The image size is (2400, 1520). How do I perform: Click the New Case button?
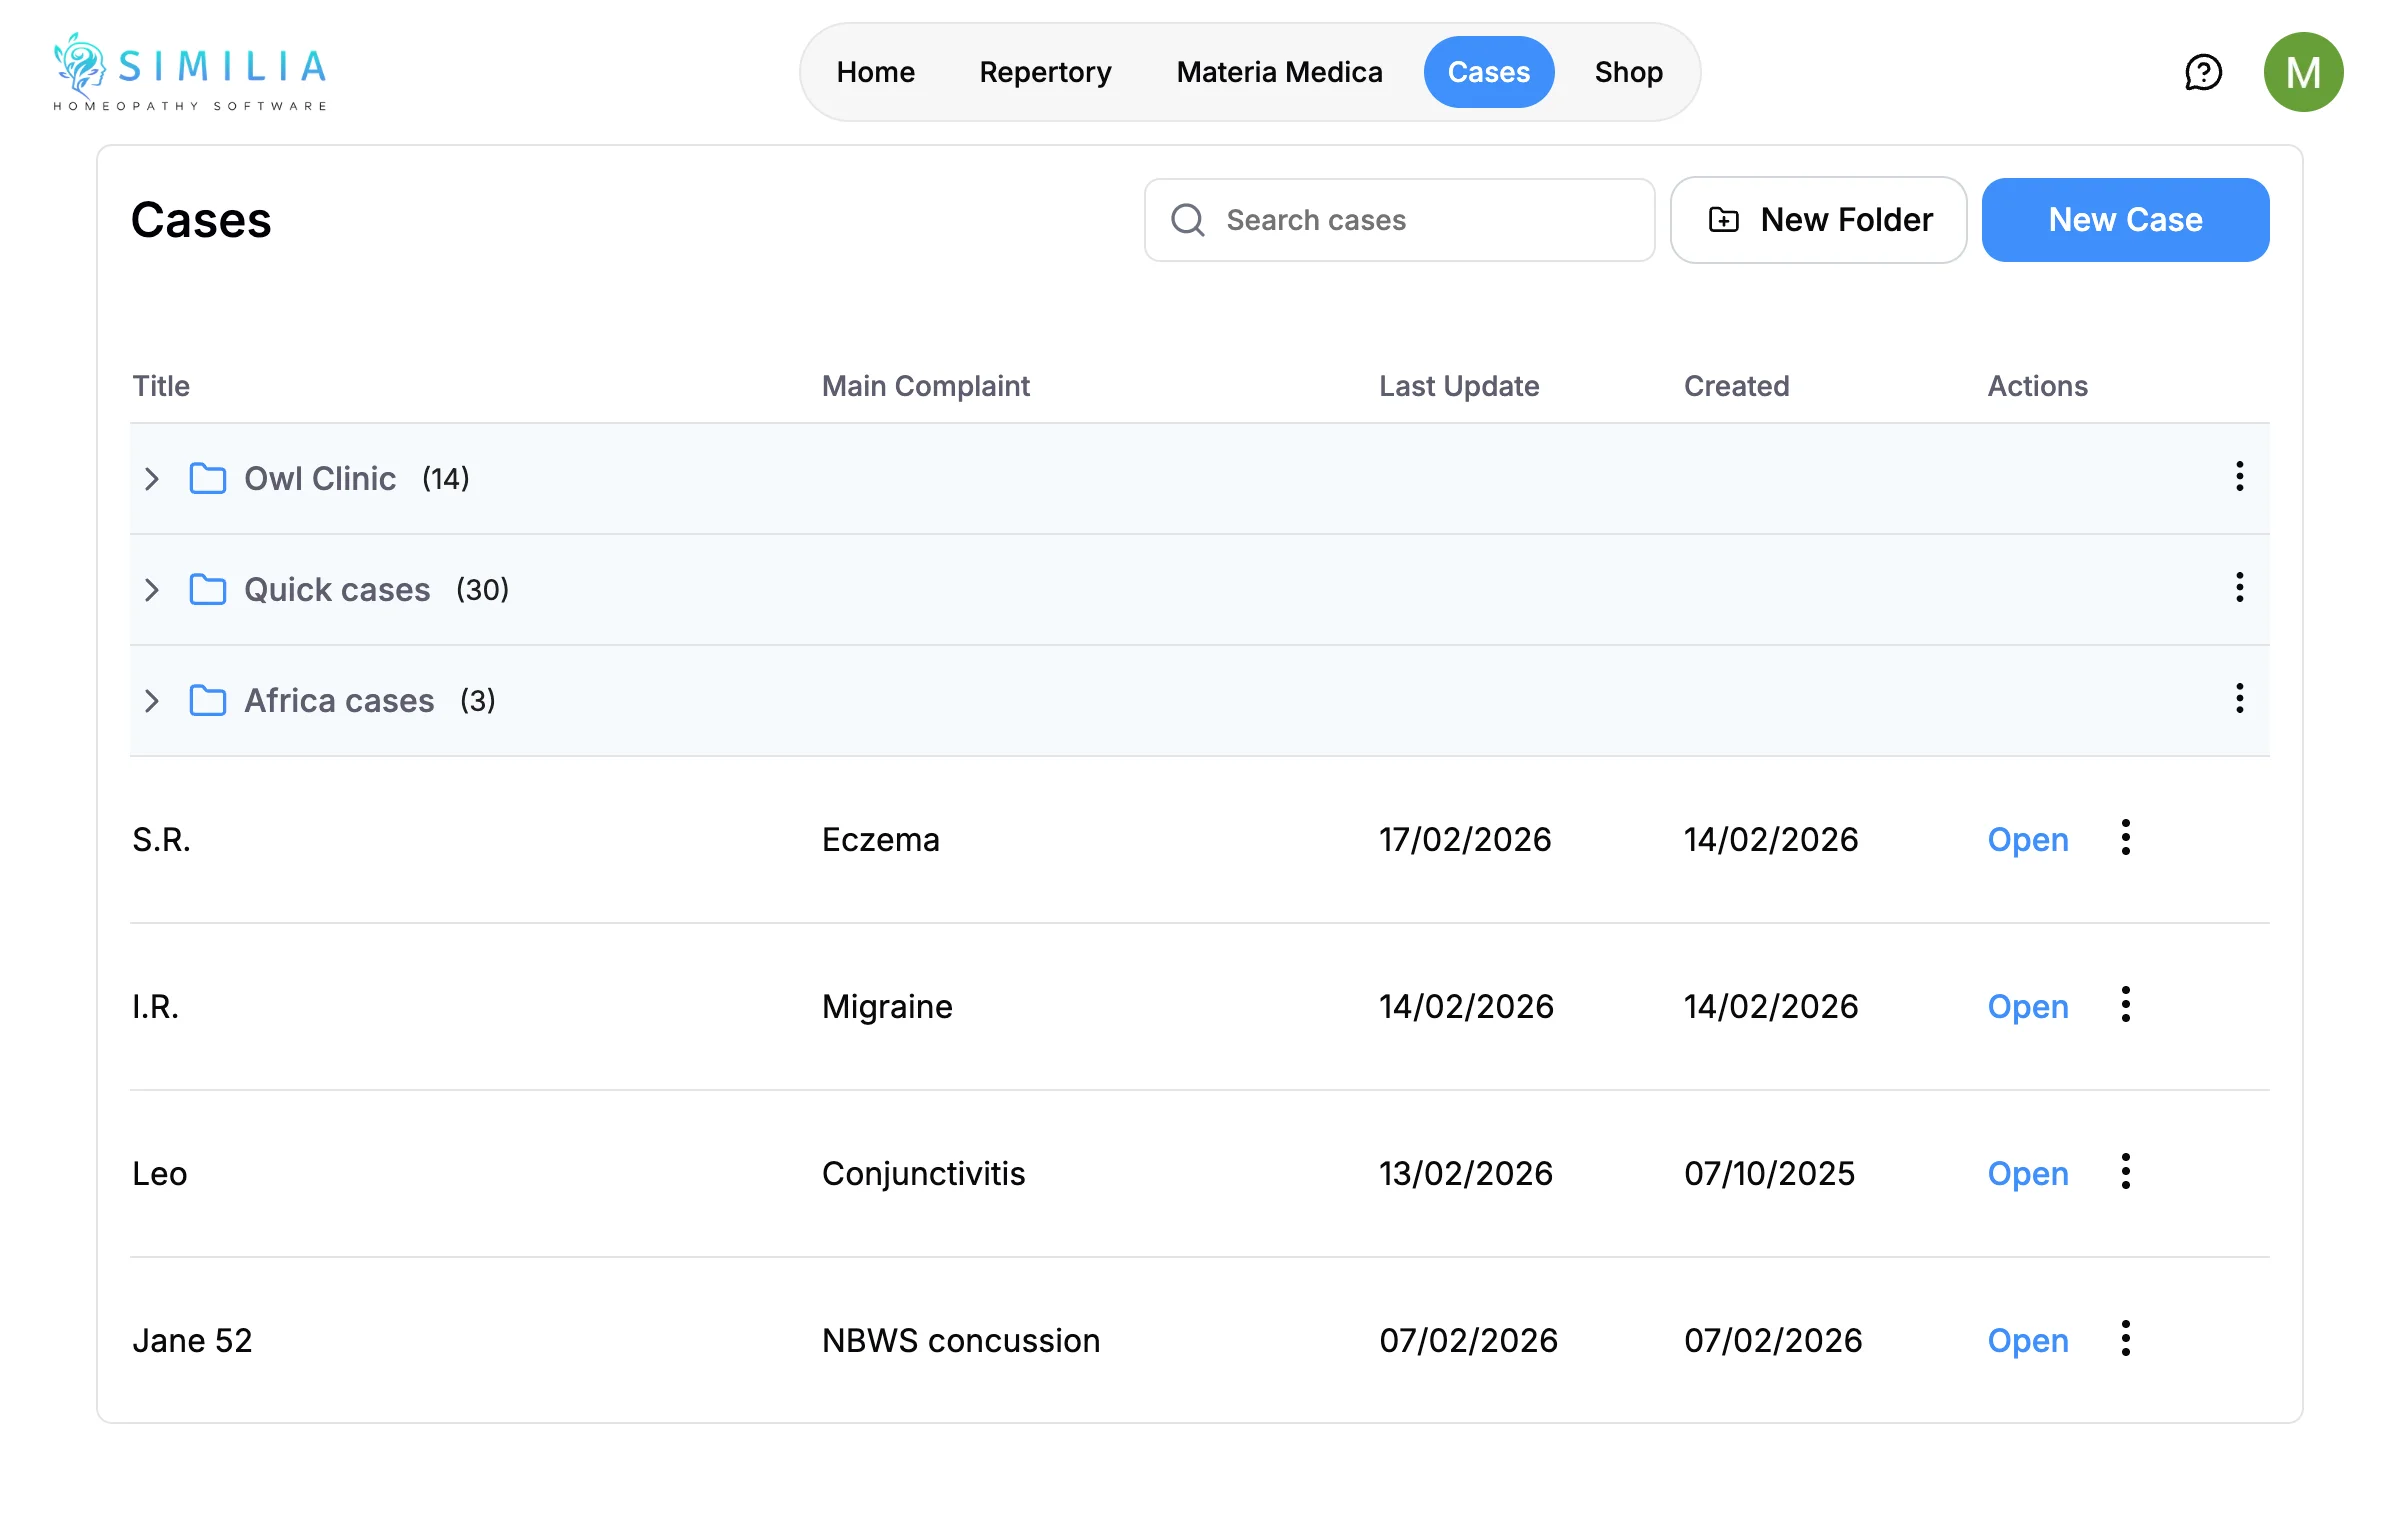point(2125,220)
